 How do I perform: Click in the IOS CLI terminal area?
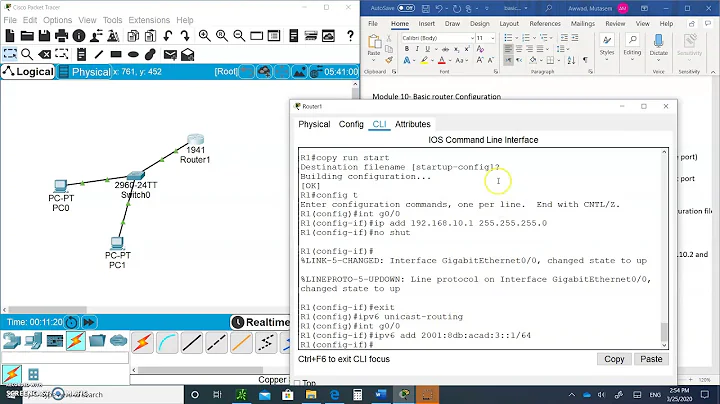click(x=480, y=248)
